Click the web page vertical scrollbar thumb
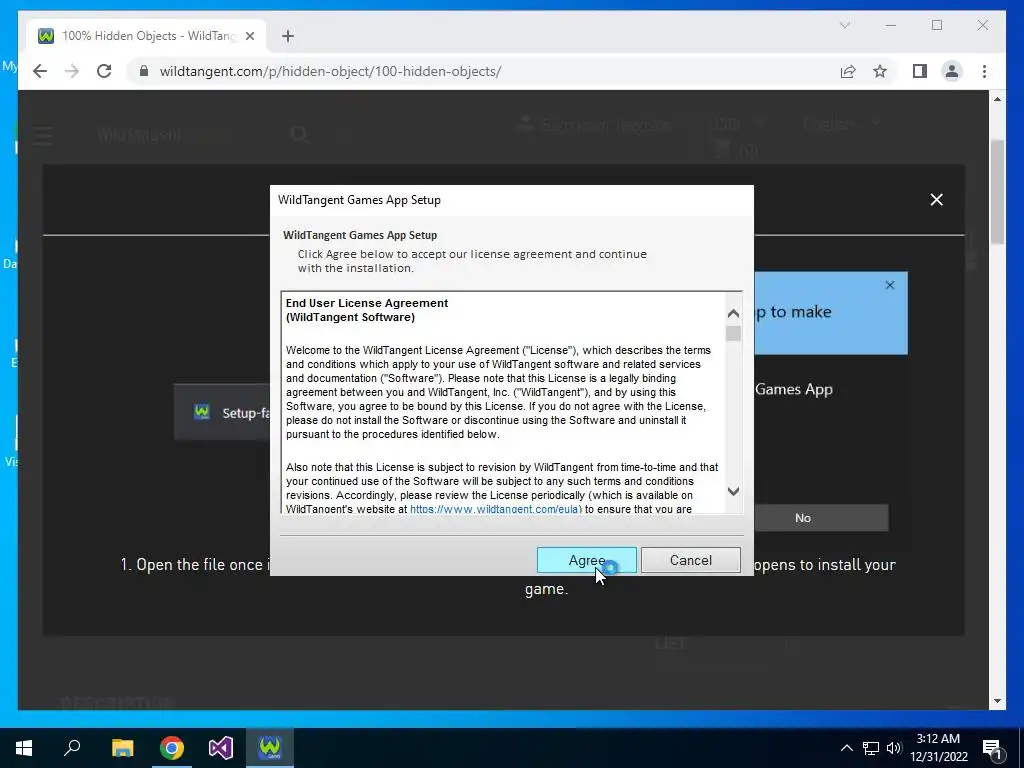1024x768 pixels. (x=997, y=193)
